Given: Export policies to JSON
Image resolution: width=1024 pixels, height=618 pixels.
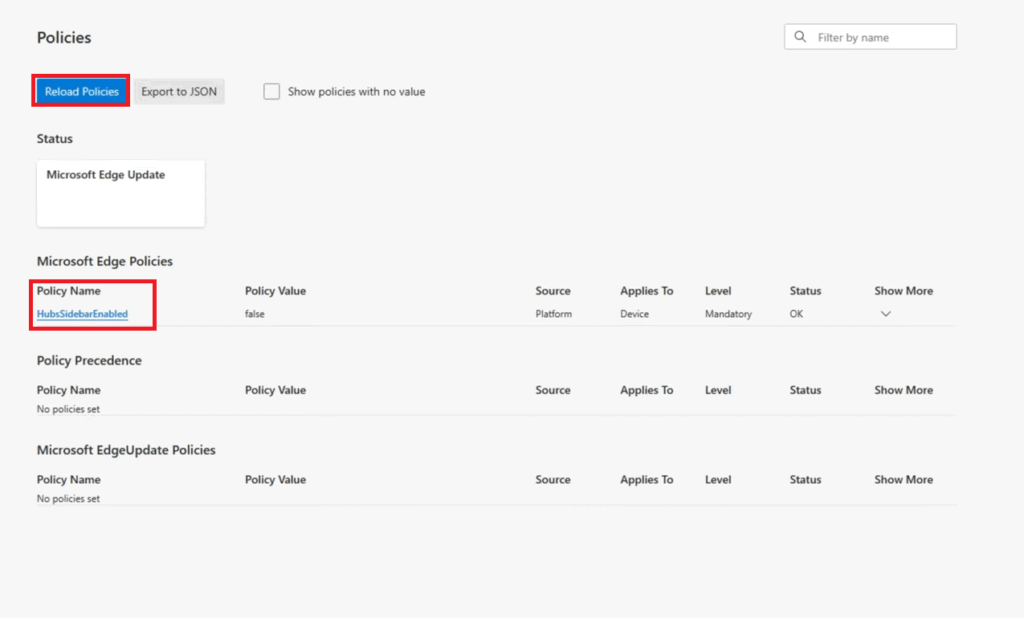Looking at the screenshot, I should (179, 91).
